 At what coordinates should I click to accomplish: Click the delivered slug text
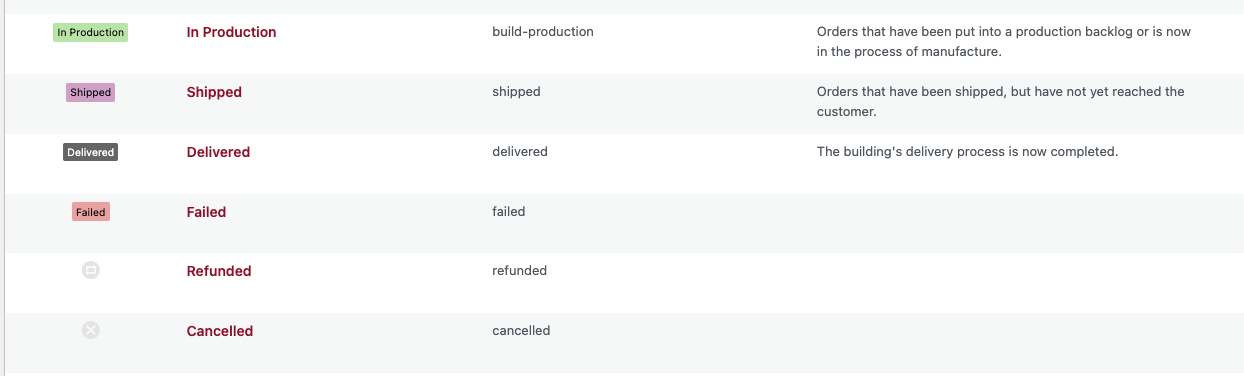pos(520,151)
